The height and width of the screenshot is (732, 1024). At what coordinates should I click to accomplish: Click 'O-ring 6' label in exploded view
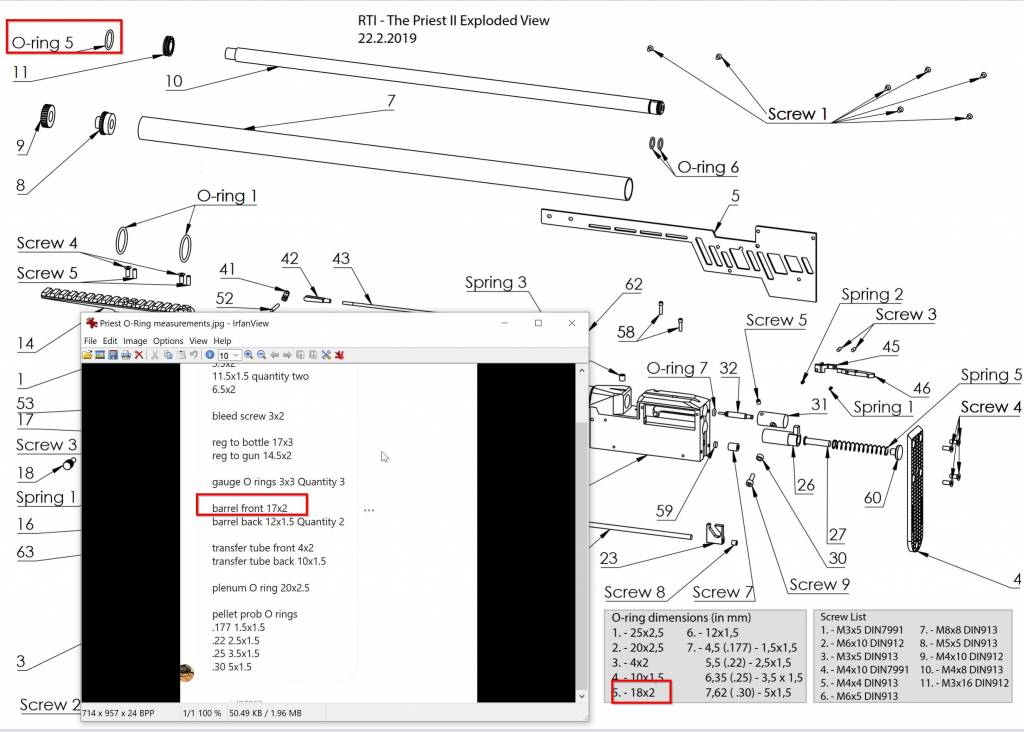coord(708,167)
